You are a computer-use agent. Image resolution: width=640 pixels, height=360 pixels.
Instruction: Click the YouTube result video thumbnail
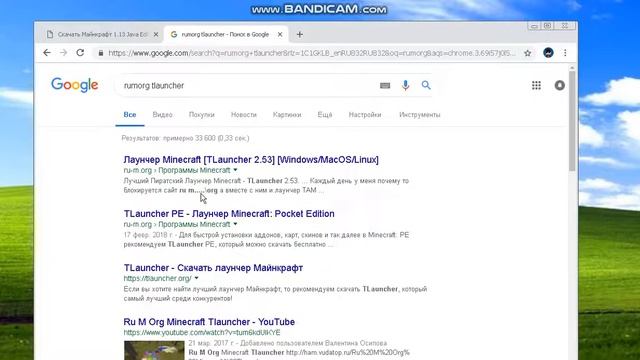coord(154,350)
